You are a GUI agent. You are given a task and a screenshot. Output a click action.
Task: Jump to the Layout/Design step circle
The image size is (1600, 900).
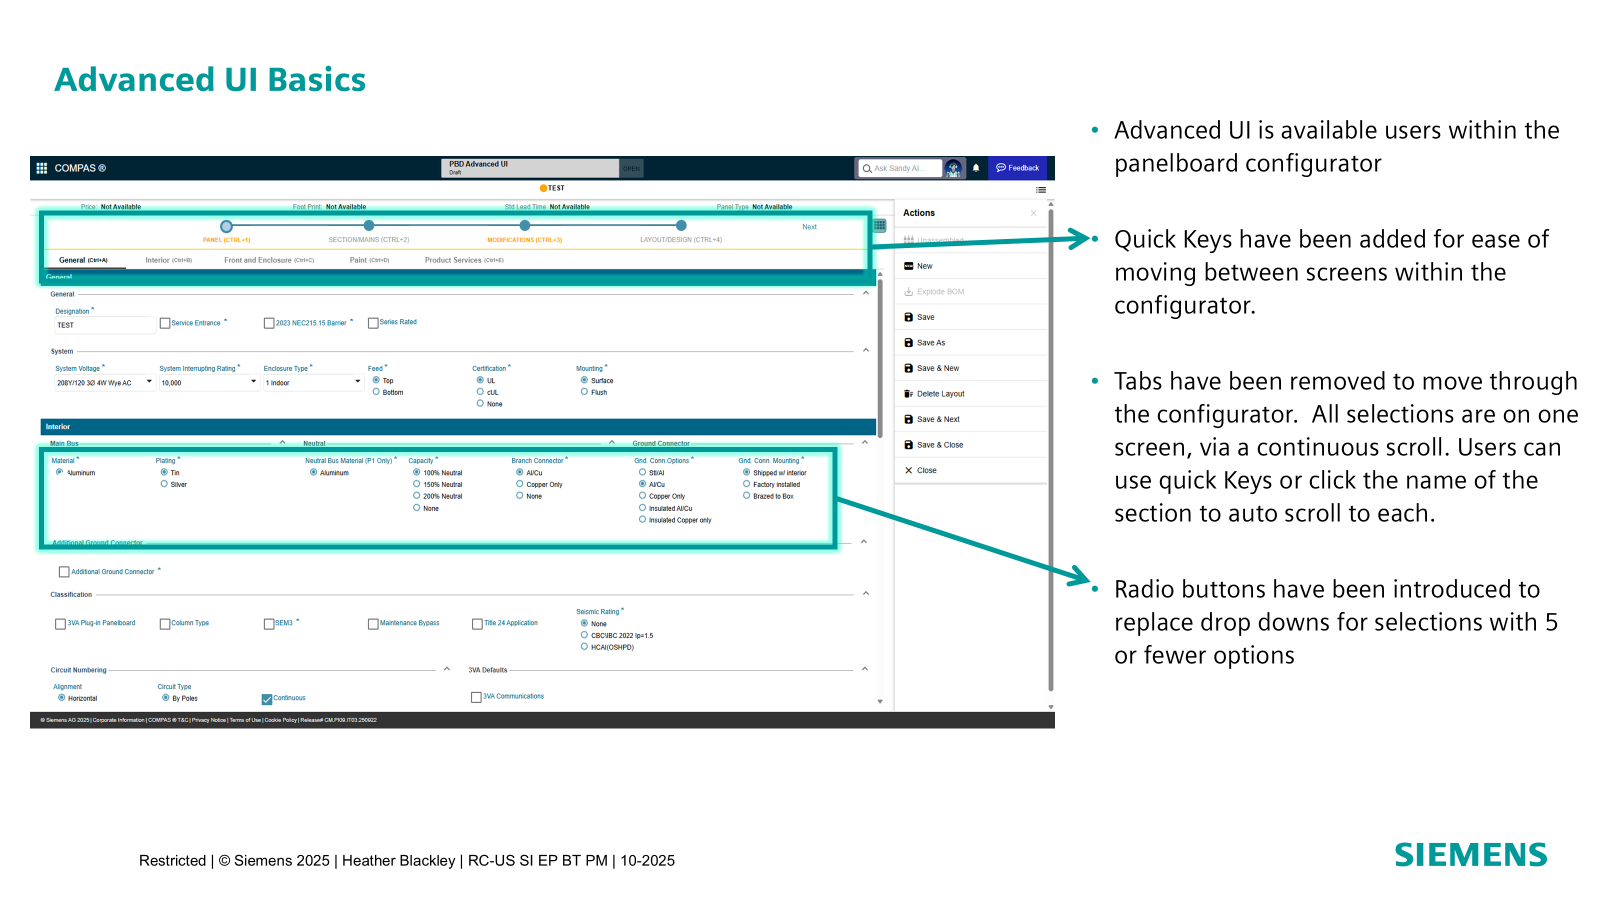(681, 226)
